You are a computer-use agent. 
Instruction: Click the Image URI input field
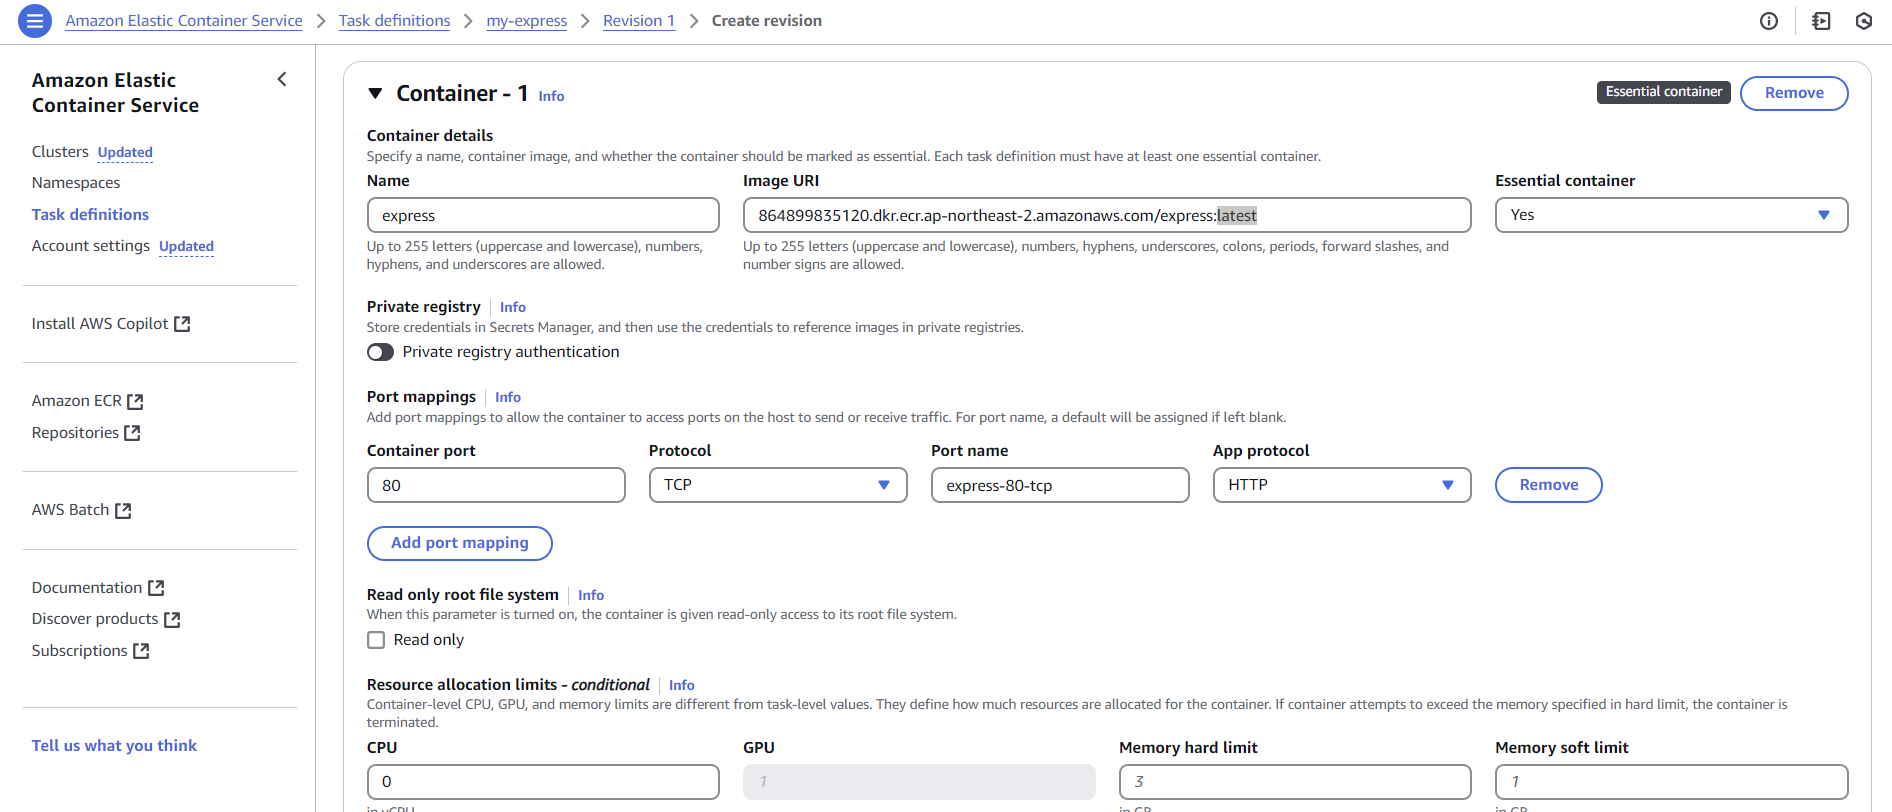1106,215
